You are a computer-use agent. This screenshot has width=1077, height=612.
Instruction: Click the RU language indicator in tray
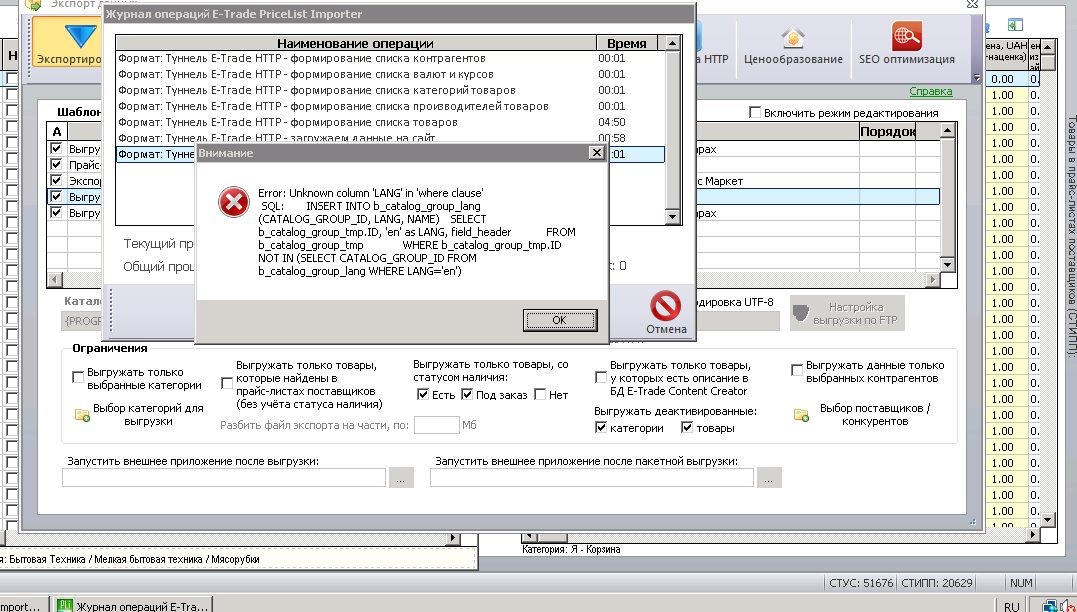tap(1012, 607)
